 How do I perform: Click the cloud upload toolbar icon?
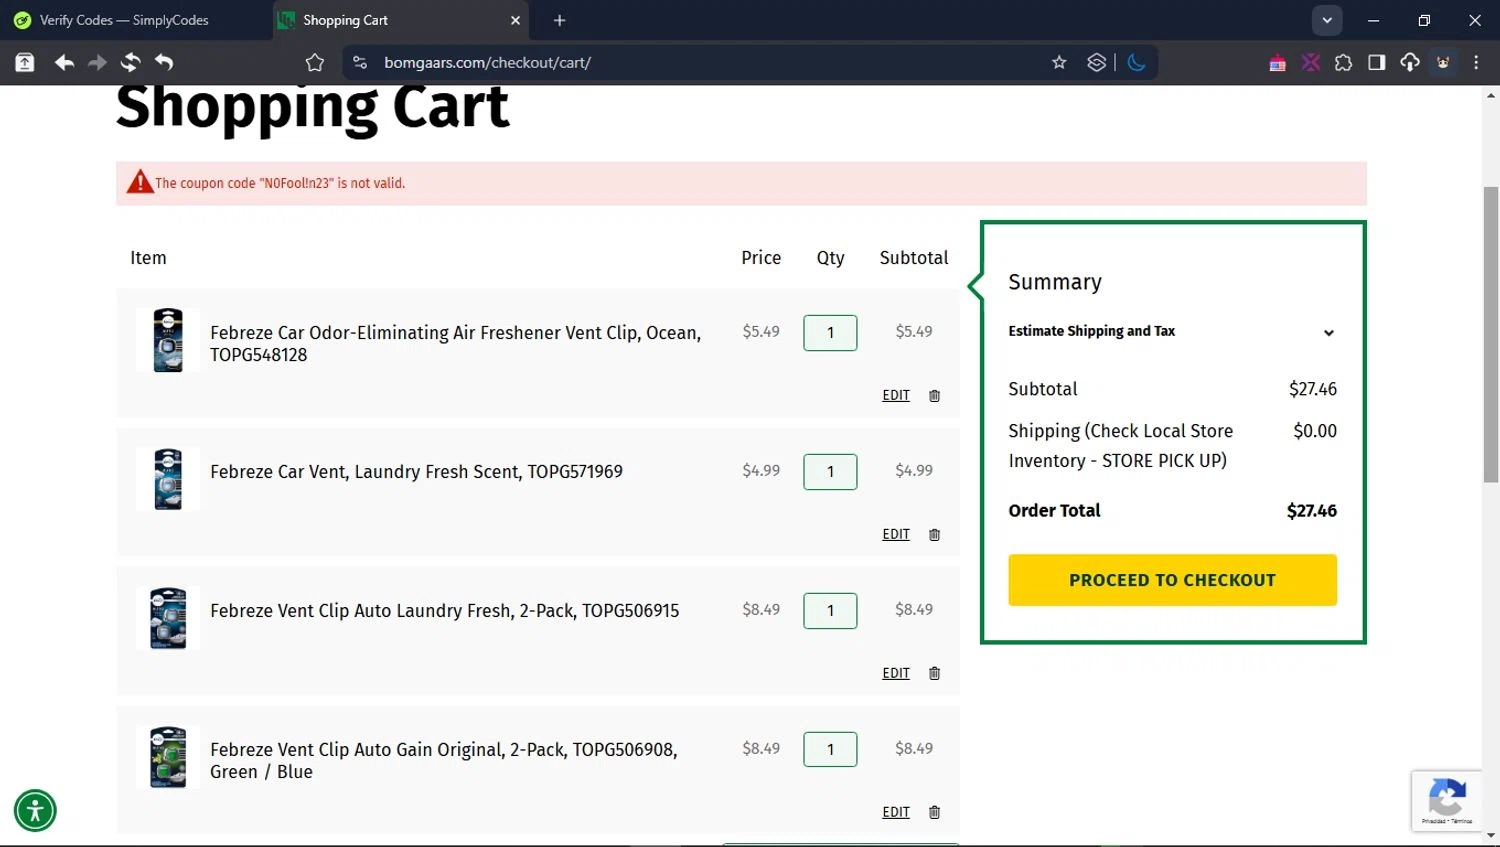click(x=1409, y=62)
